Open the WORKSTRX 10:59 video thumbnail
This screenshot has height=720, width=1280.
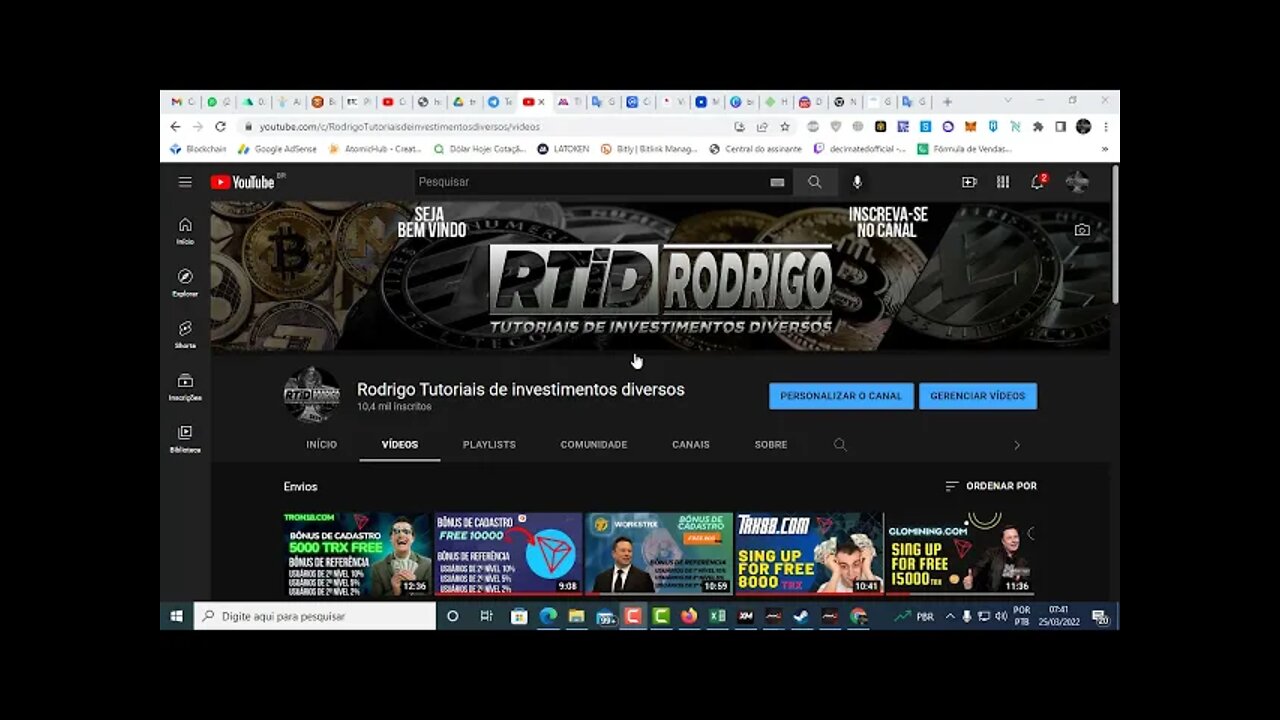tap(659, 554)
